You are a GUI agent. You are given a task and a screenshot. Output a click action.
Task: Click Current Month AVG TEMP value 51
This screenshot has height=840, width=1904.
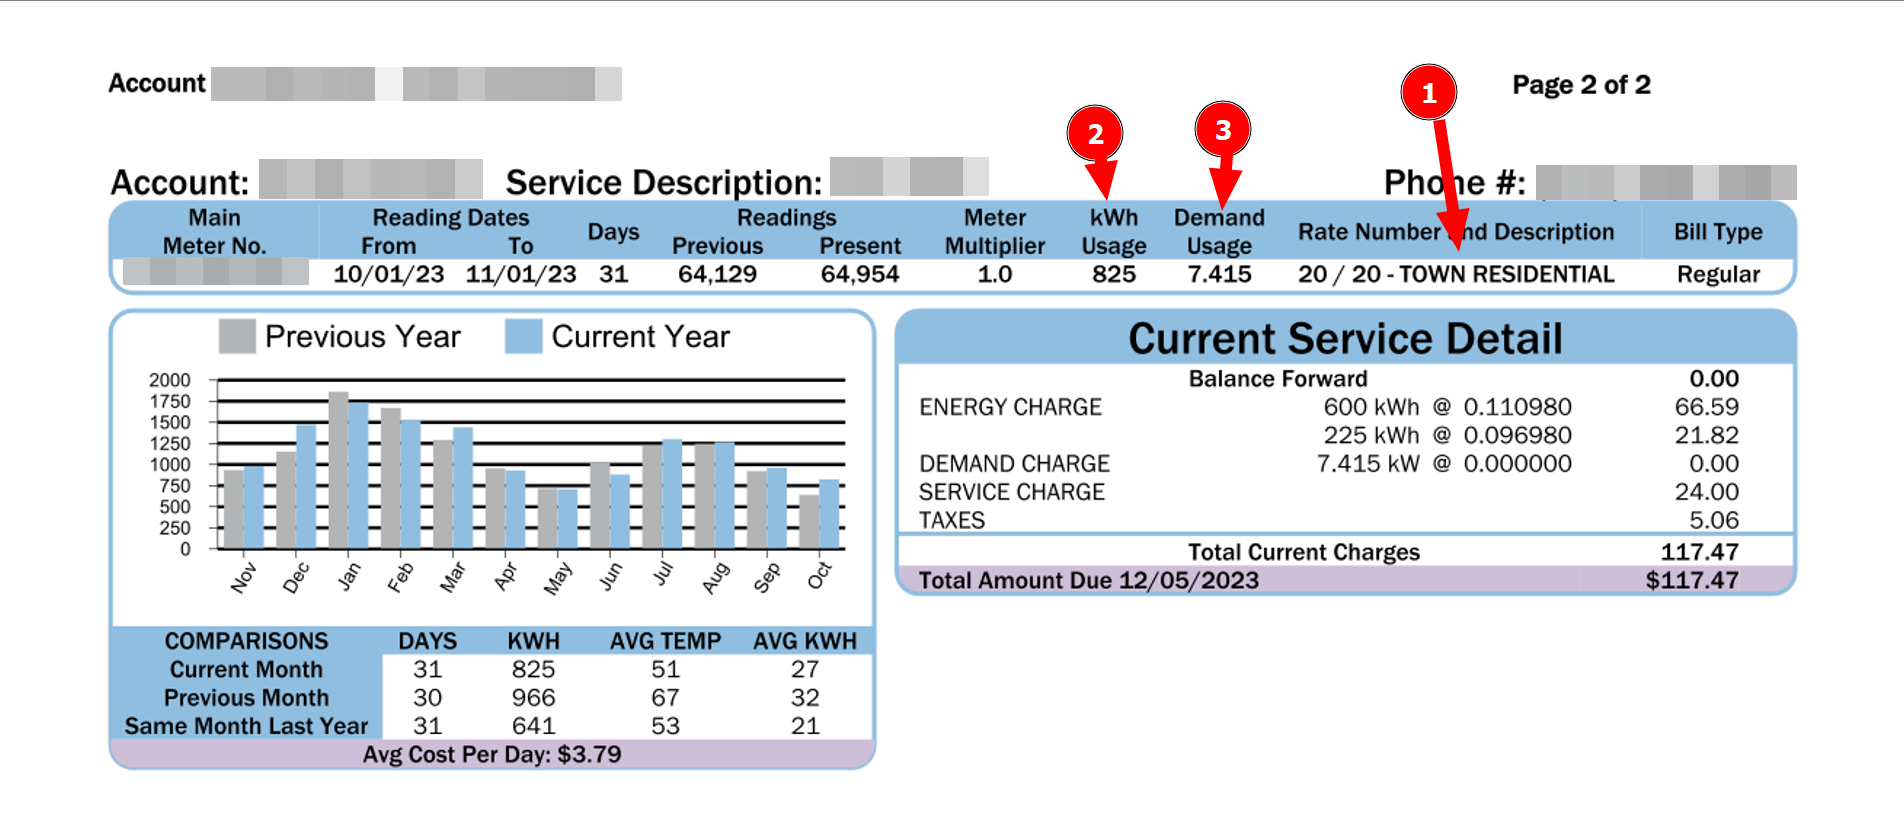[x=665, y=669]
